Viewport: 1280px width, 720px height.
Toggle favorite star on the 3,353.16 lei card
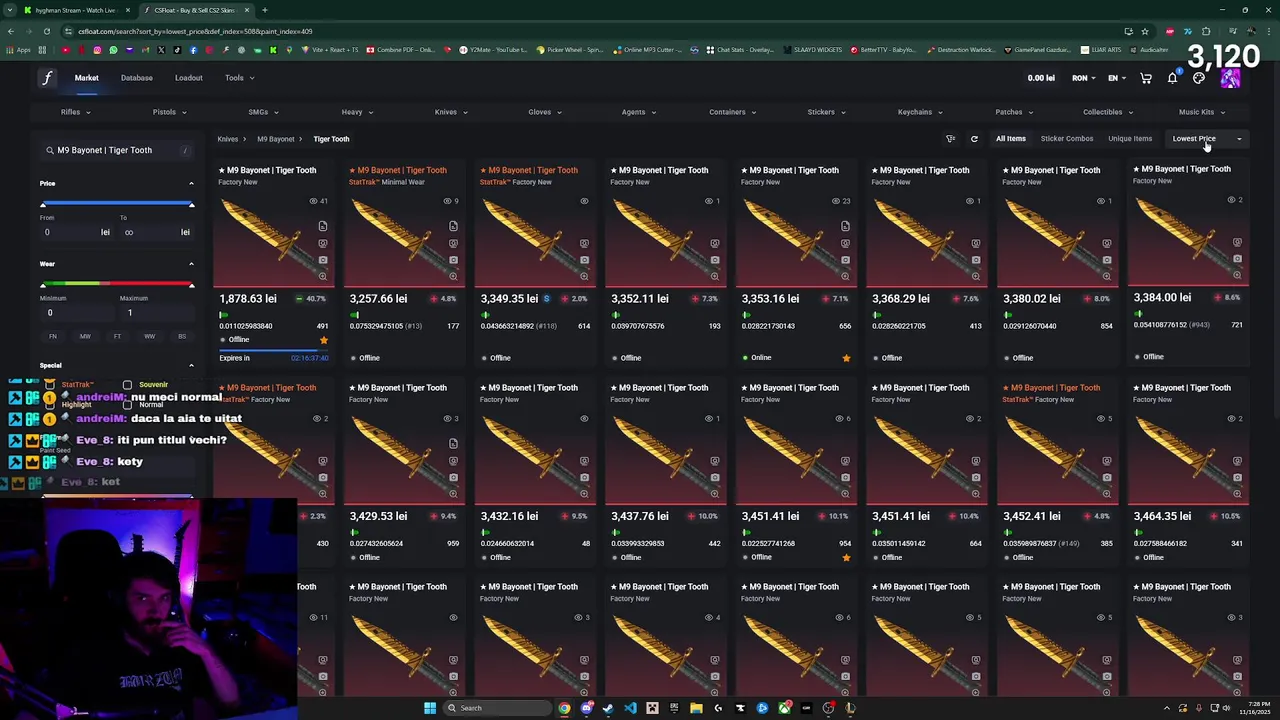[x=846, y=358]
